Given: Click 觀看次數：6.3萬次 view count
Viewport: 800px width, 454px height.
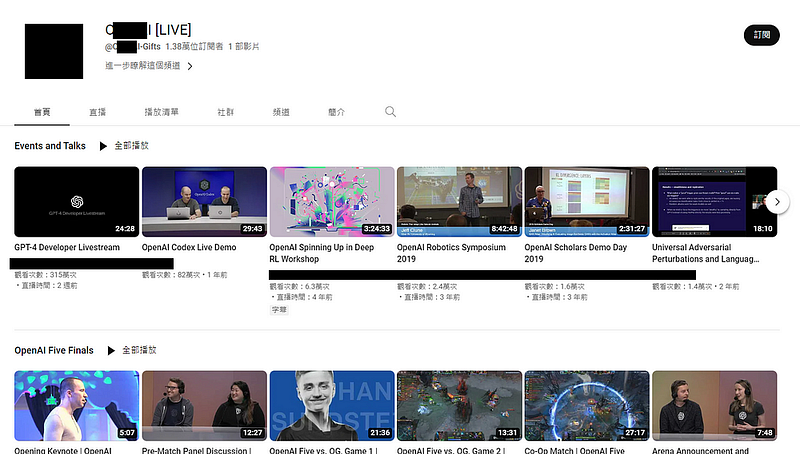Looking at the screenshot, I should [x=299, y=287].
